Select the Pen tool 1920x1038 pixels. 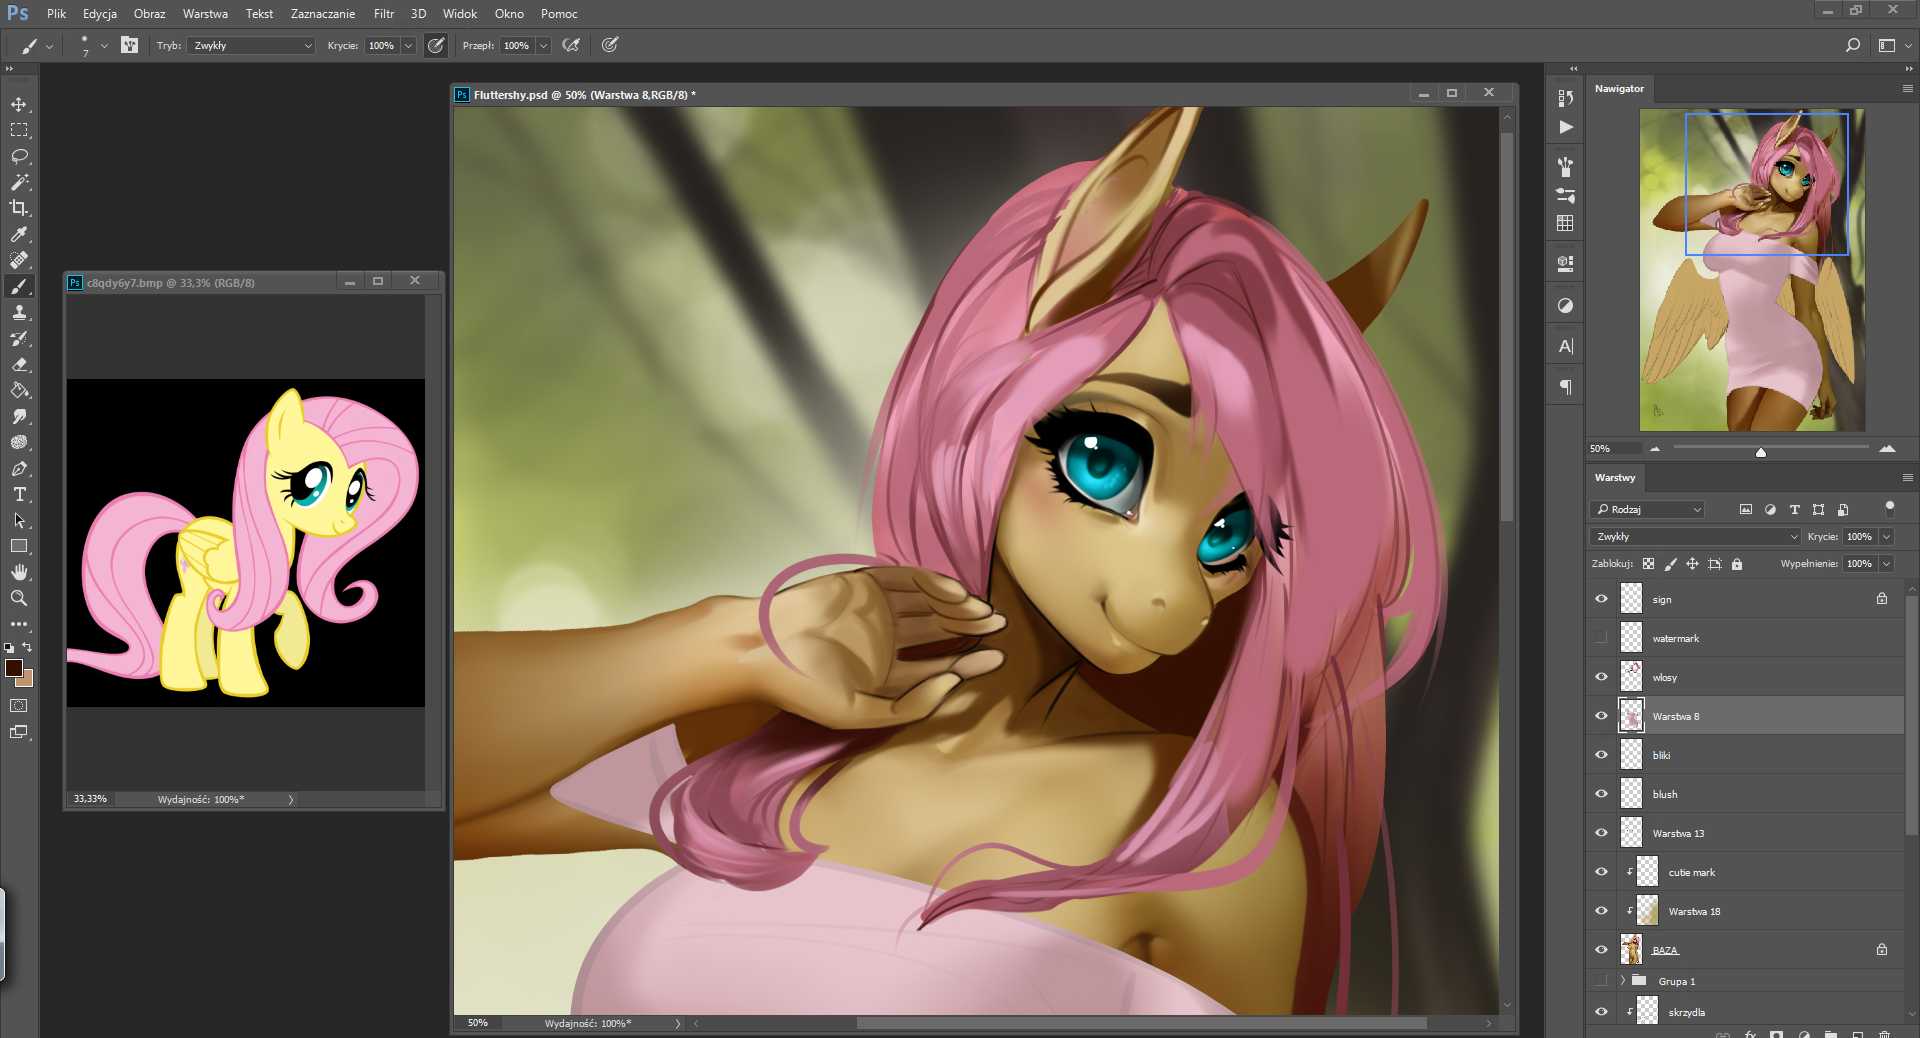(19, 468)
